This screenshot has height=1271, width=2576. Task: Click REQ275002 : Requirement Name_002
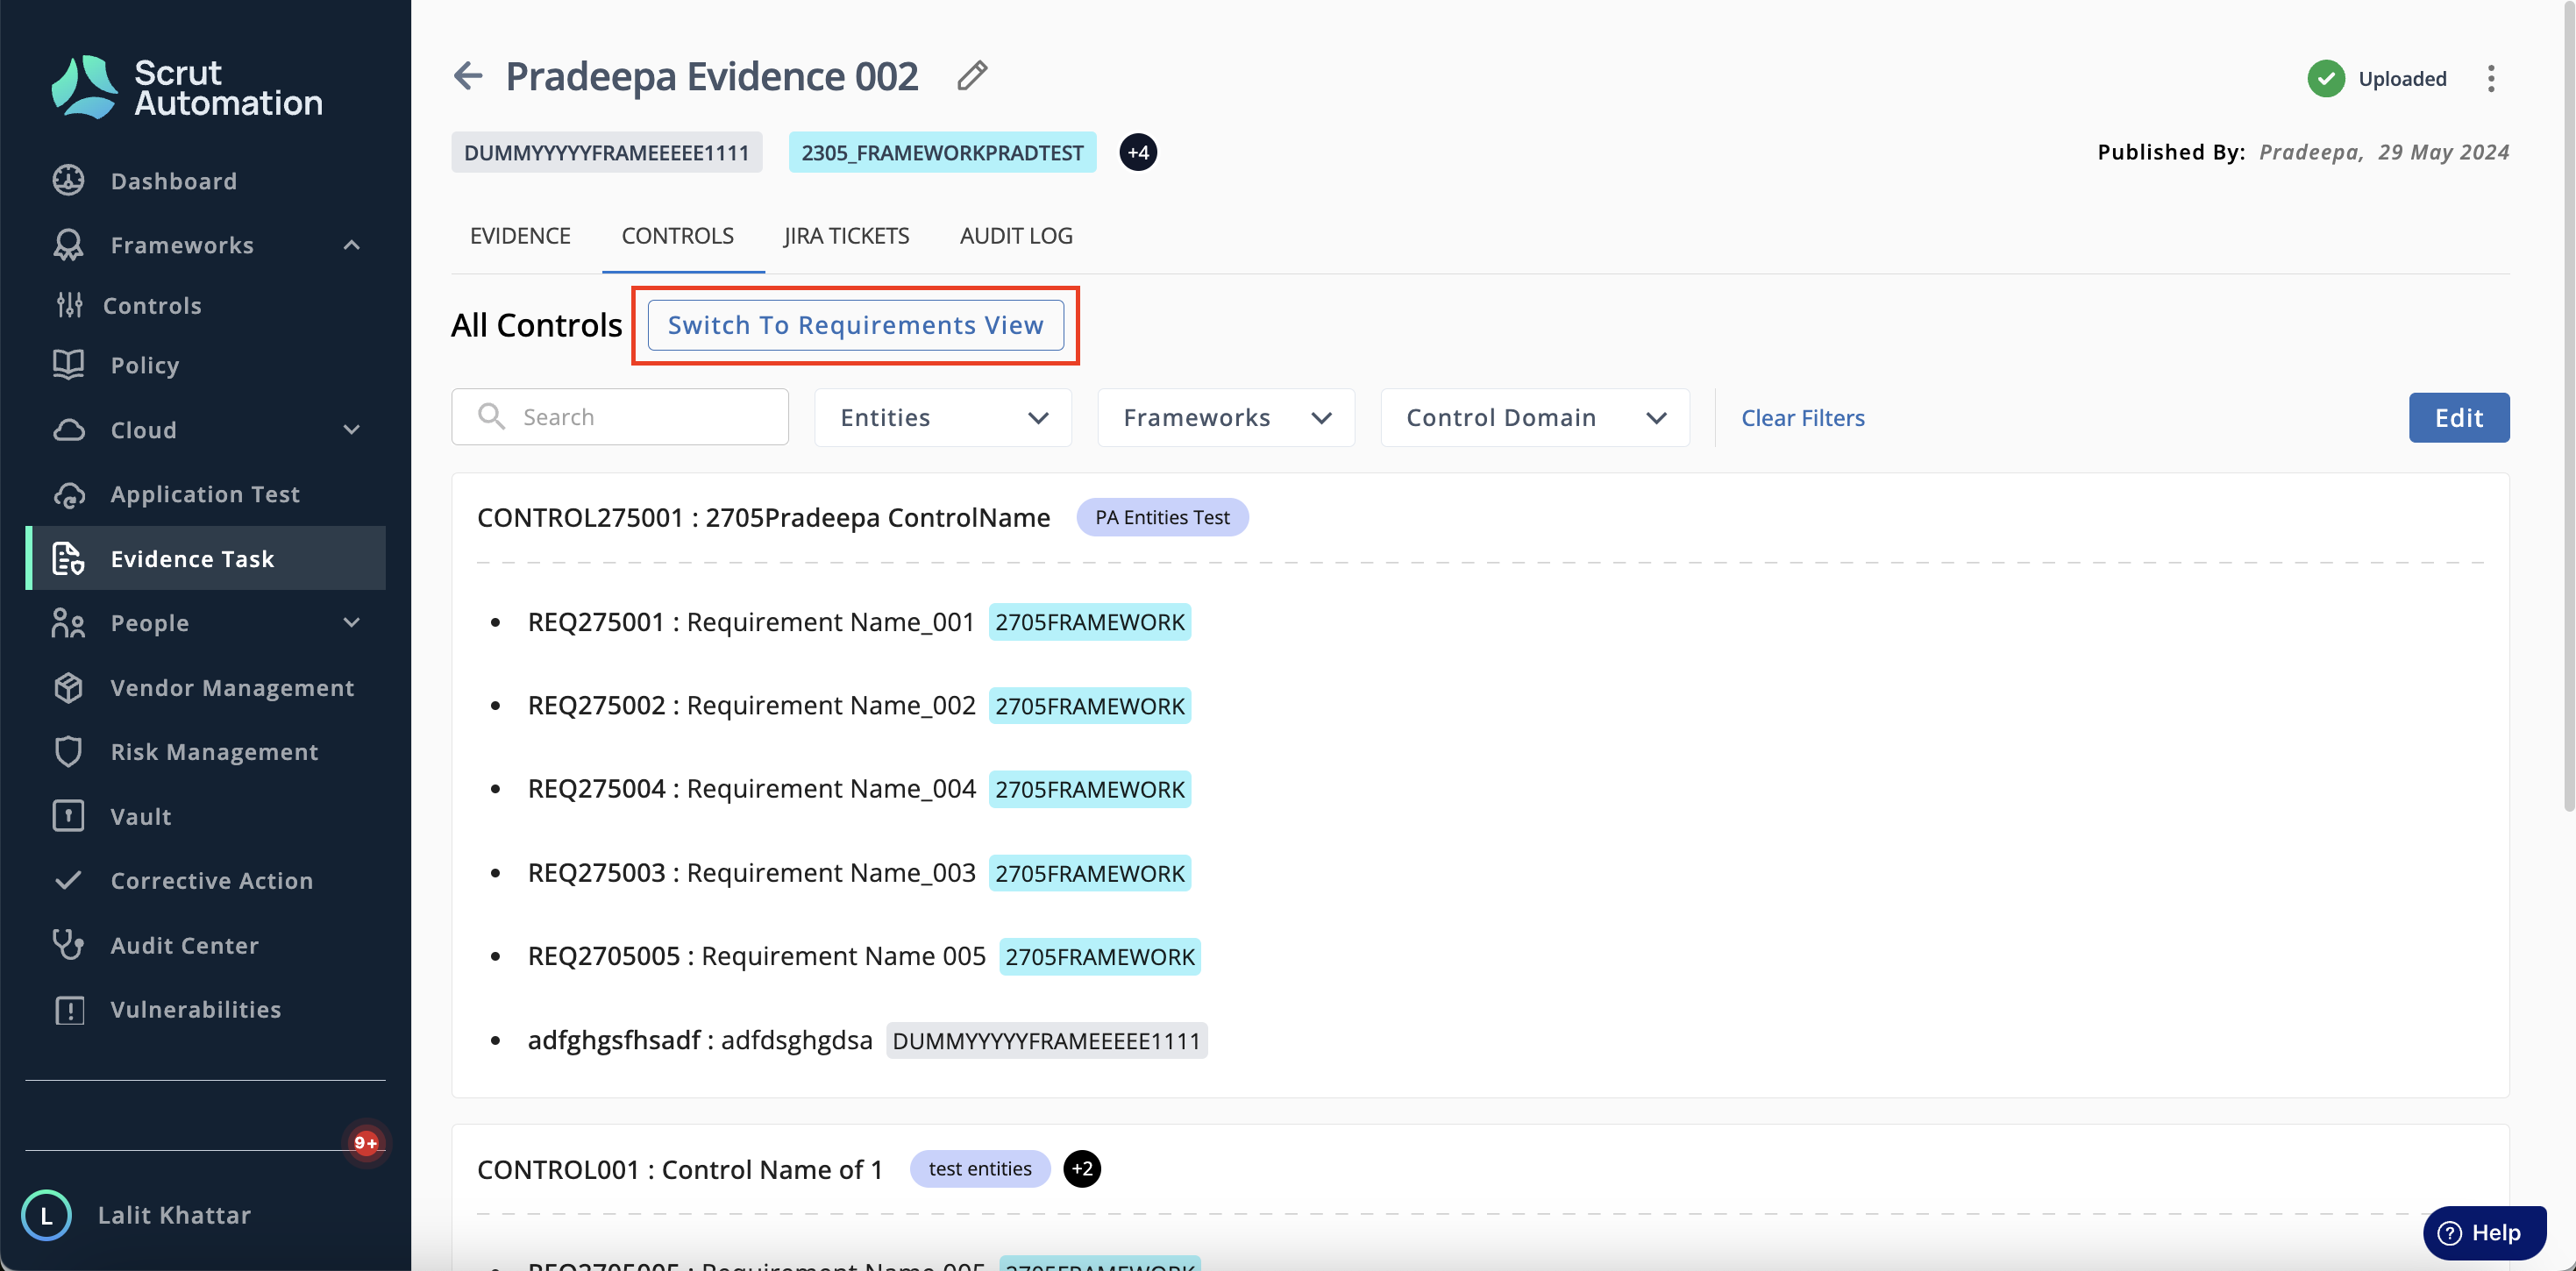(x=751, y=705)
